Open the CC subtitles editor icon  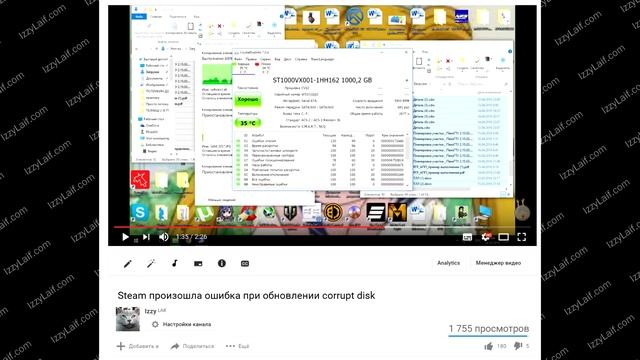245,264
